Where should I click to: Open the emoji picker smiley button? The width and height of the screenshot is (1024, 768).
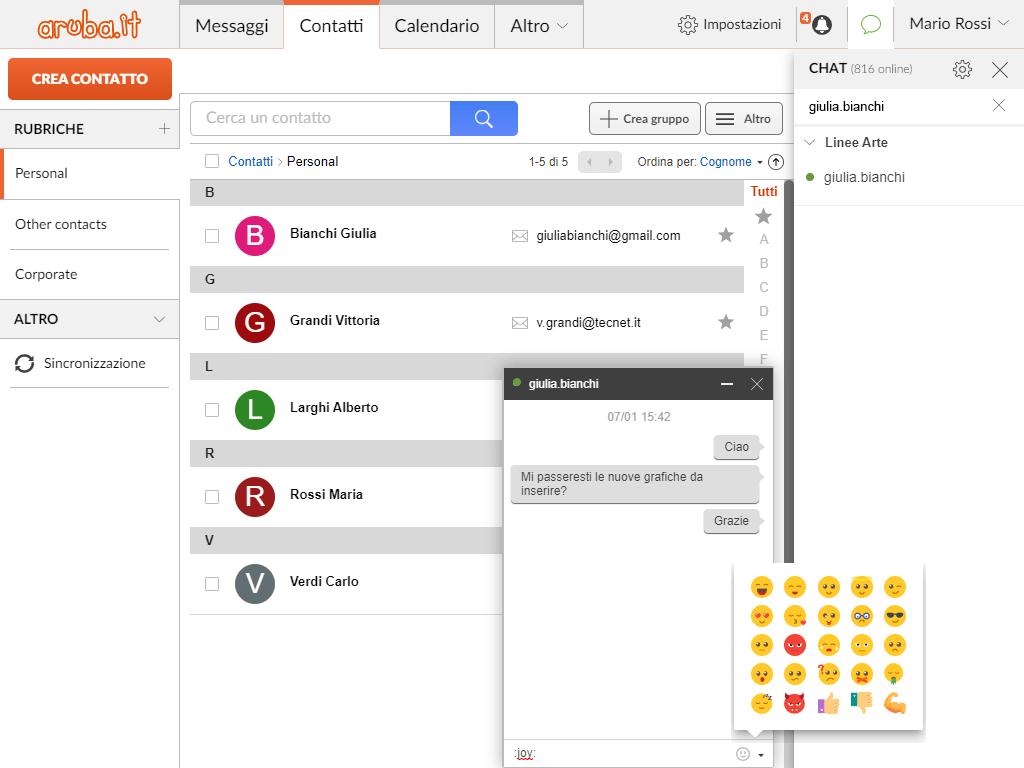(742, 754)
